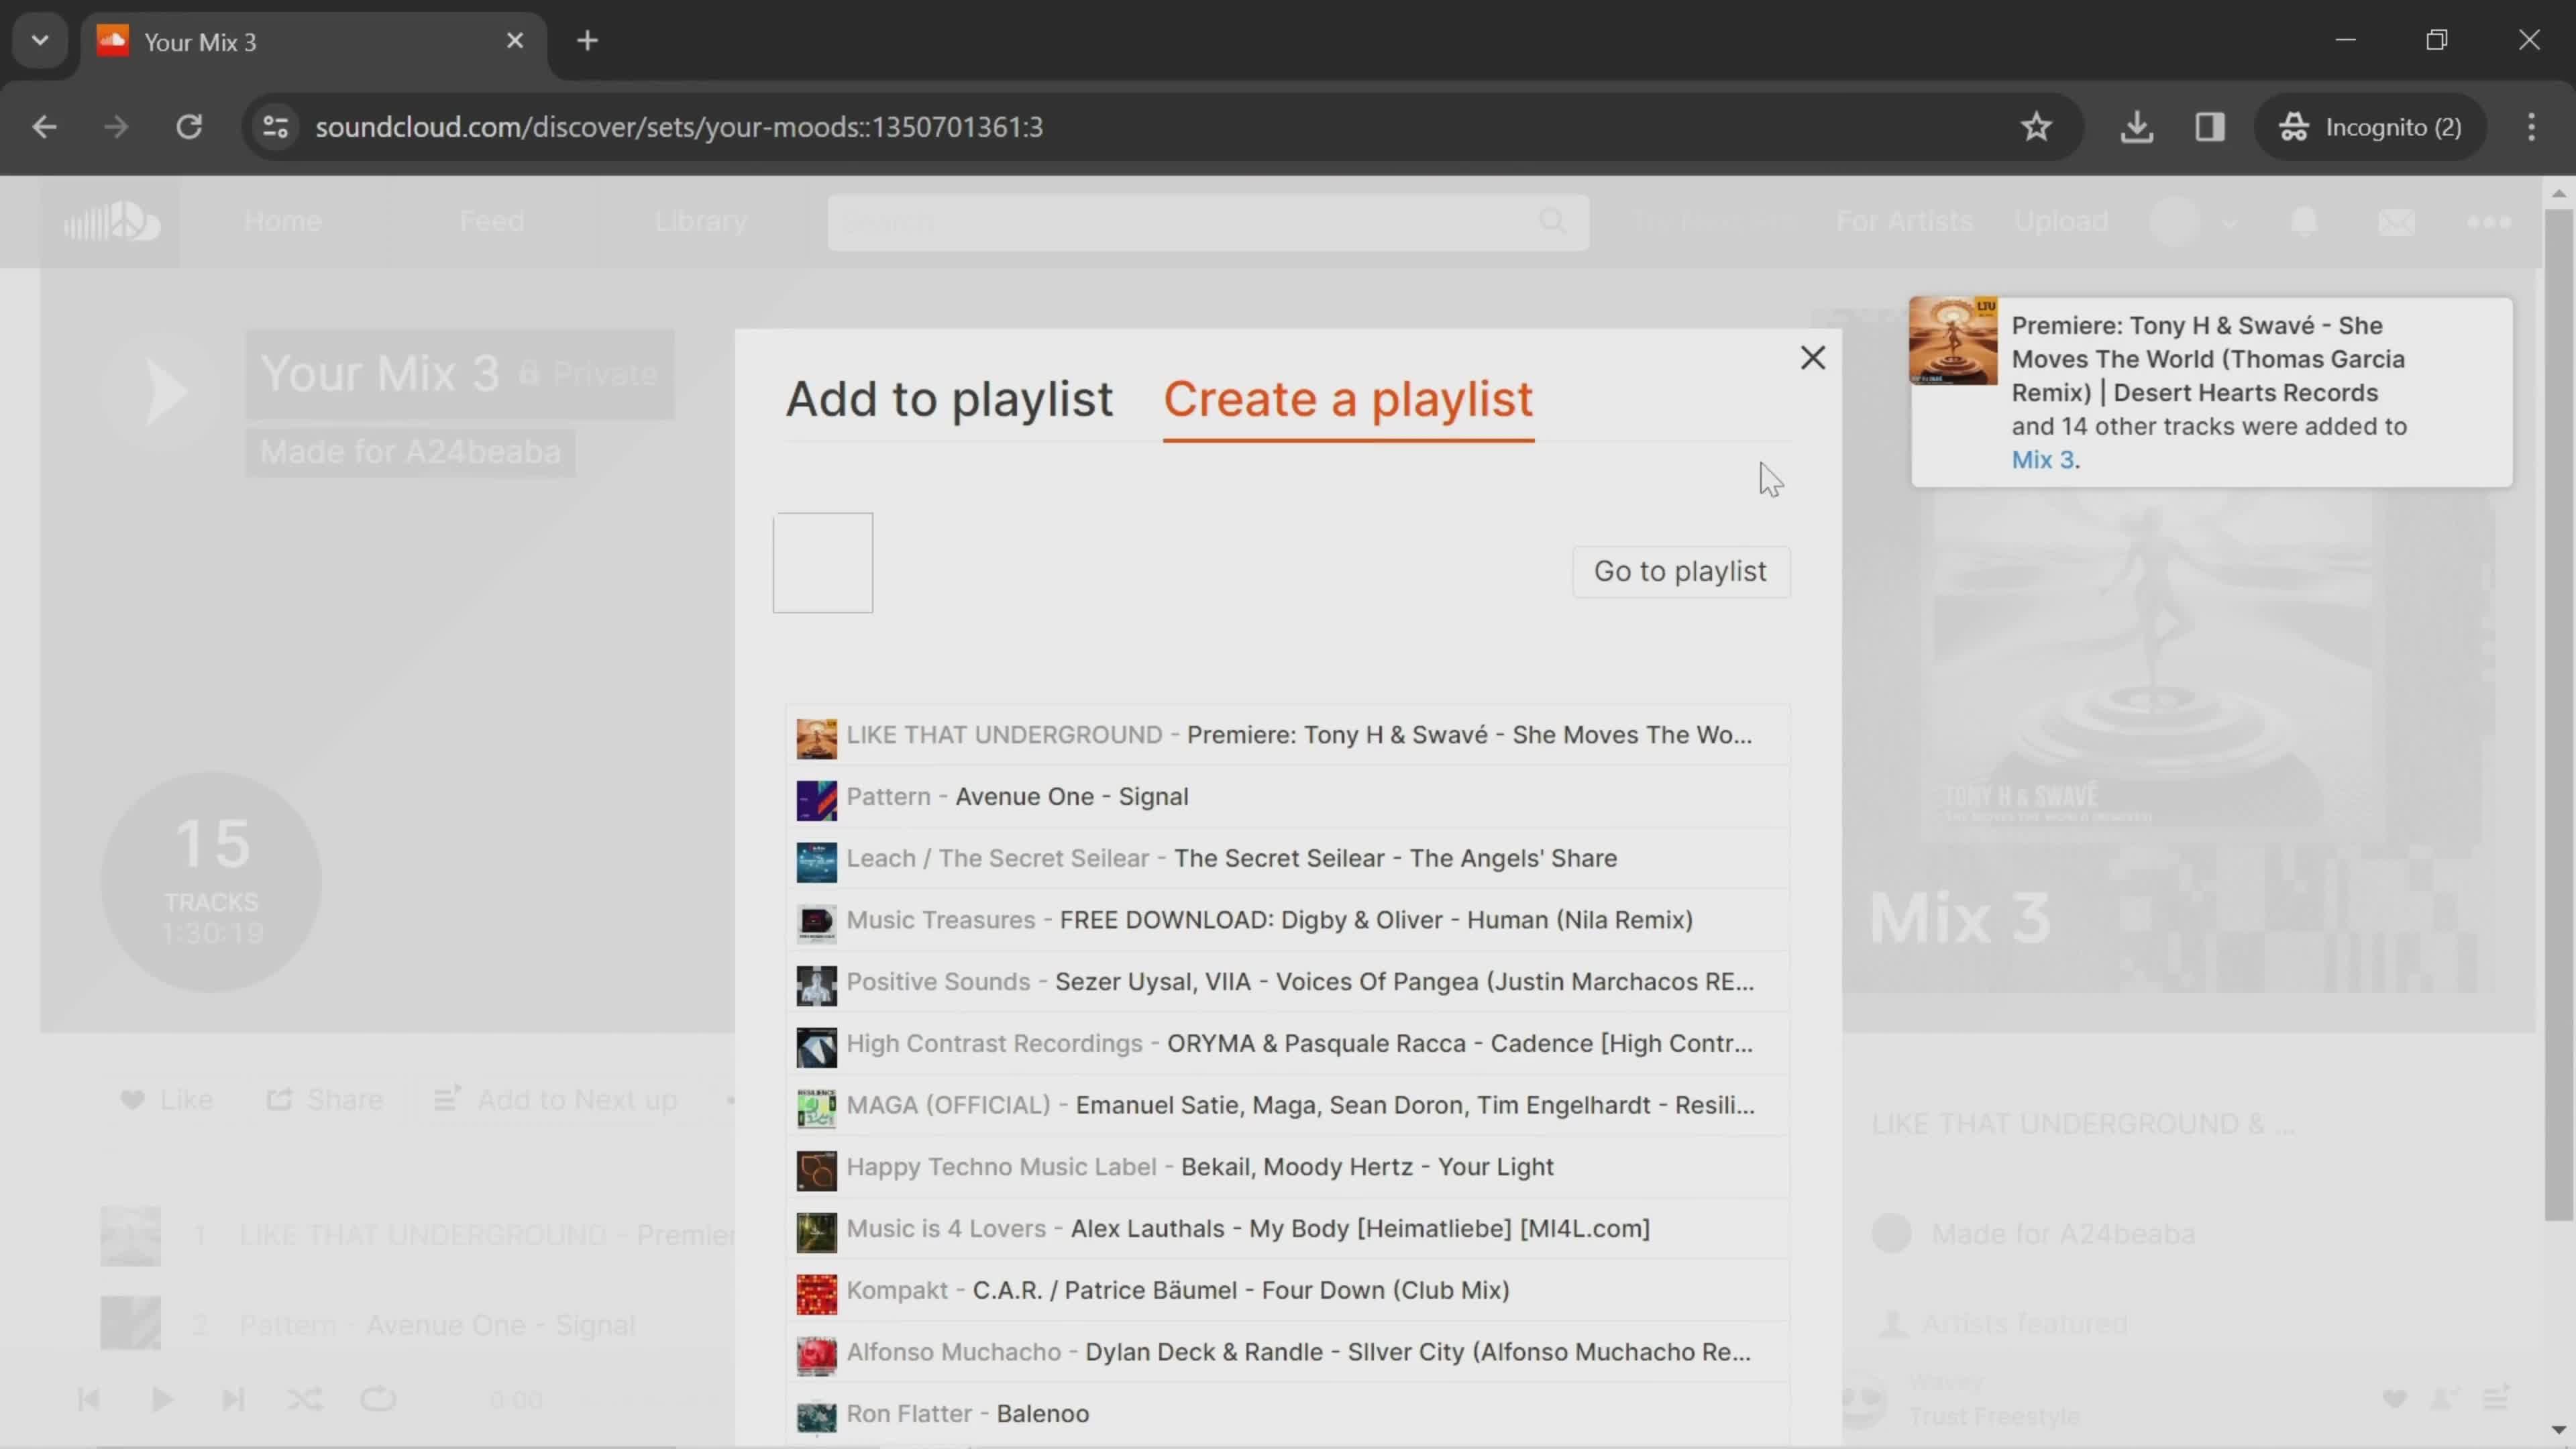Go back in browser
This screenshot has width=2576, height=1449.
pos(44,127)
